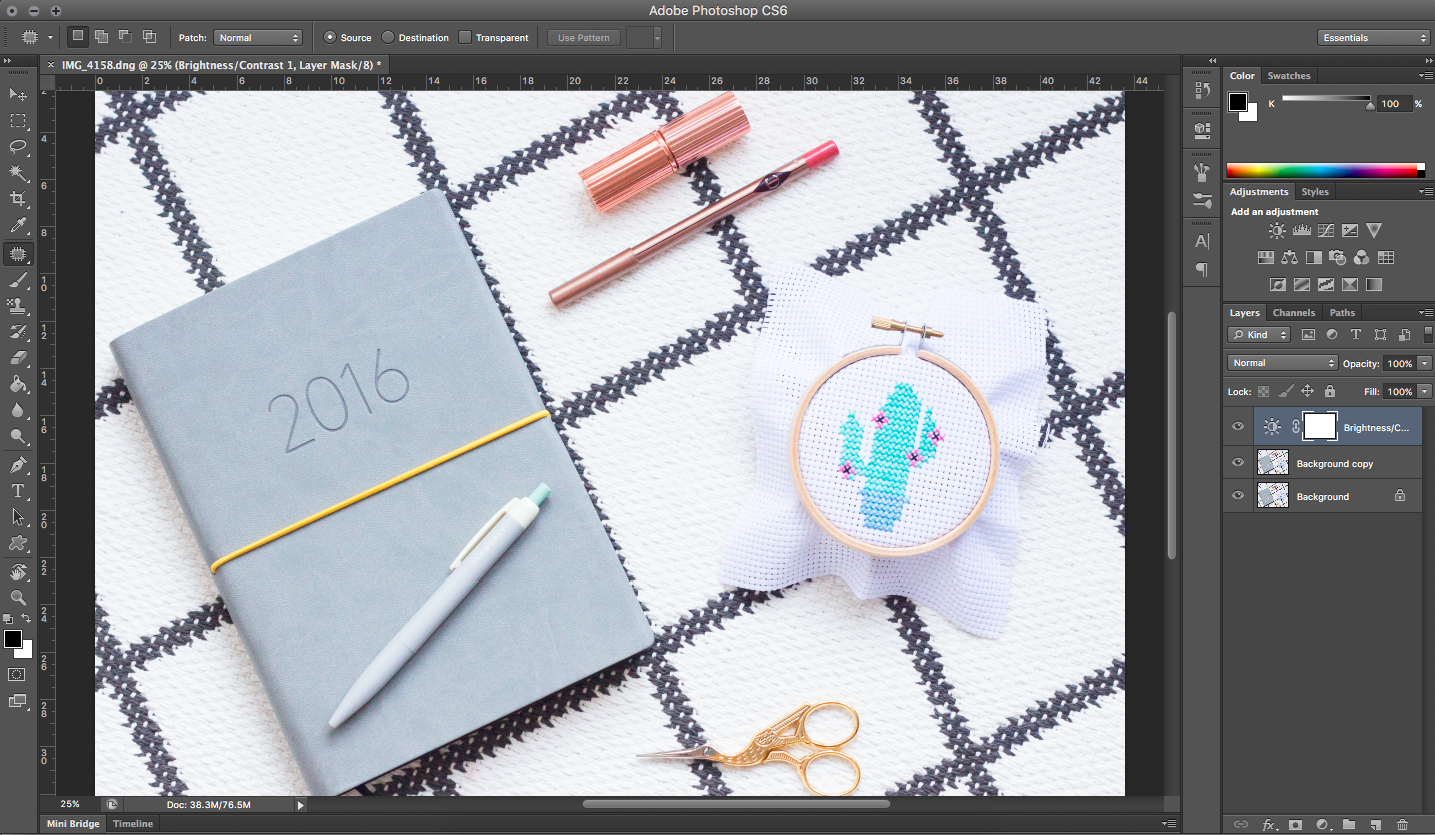Select the Move tool
The image size is (1435, 835).
(x=18, y=94)
